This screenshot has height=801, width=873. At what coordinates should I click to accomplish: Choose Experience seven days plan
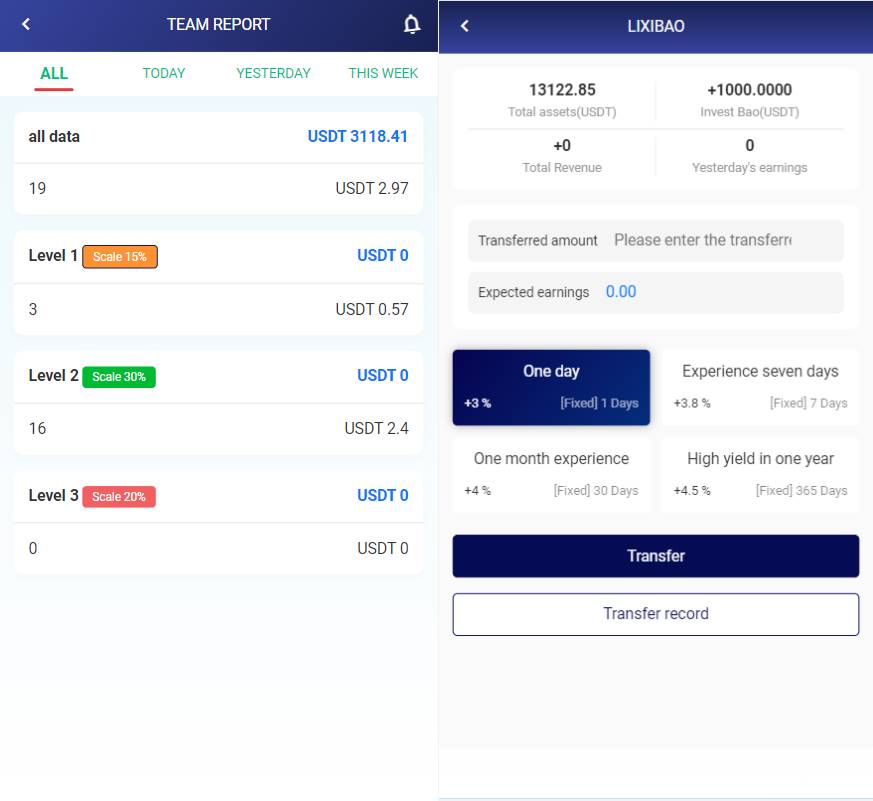(760, 387)
